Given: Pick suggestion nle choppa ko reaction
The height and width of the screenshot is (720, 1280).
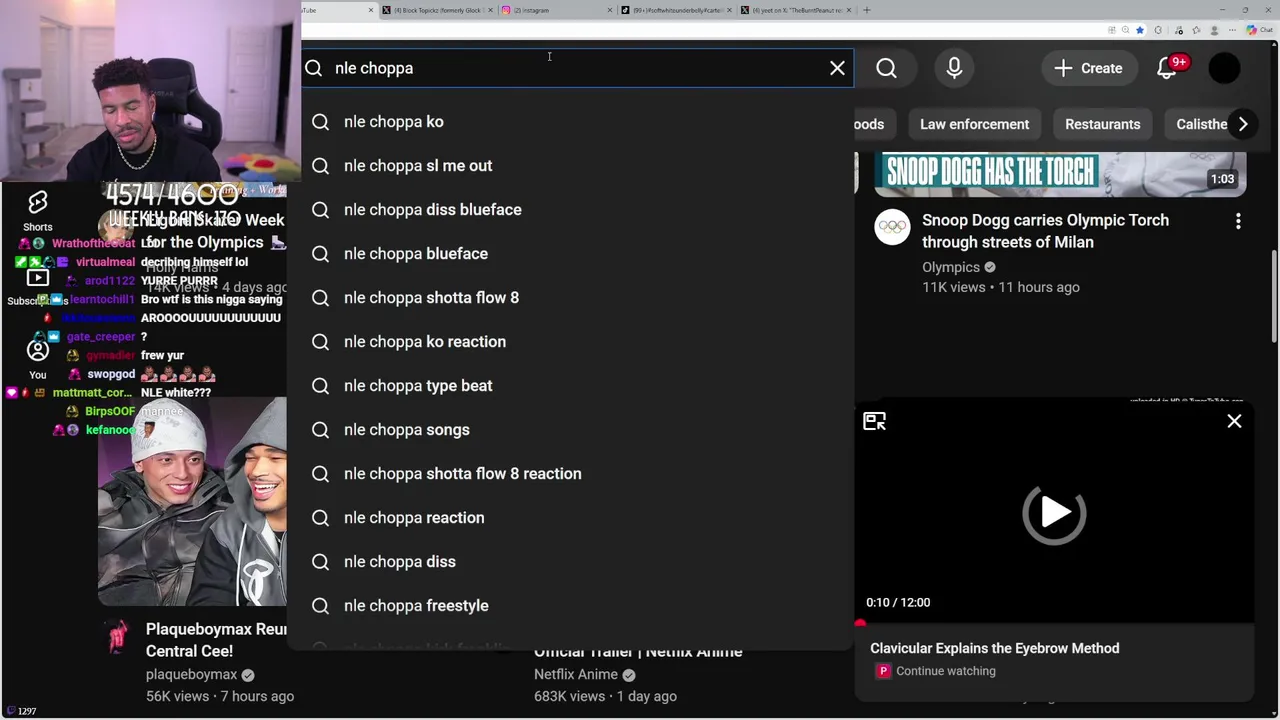Looking at the screenshot, I should (x=570, y=342).
